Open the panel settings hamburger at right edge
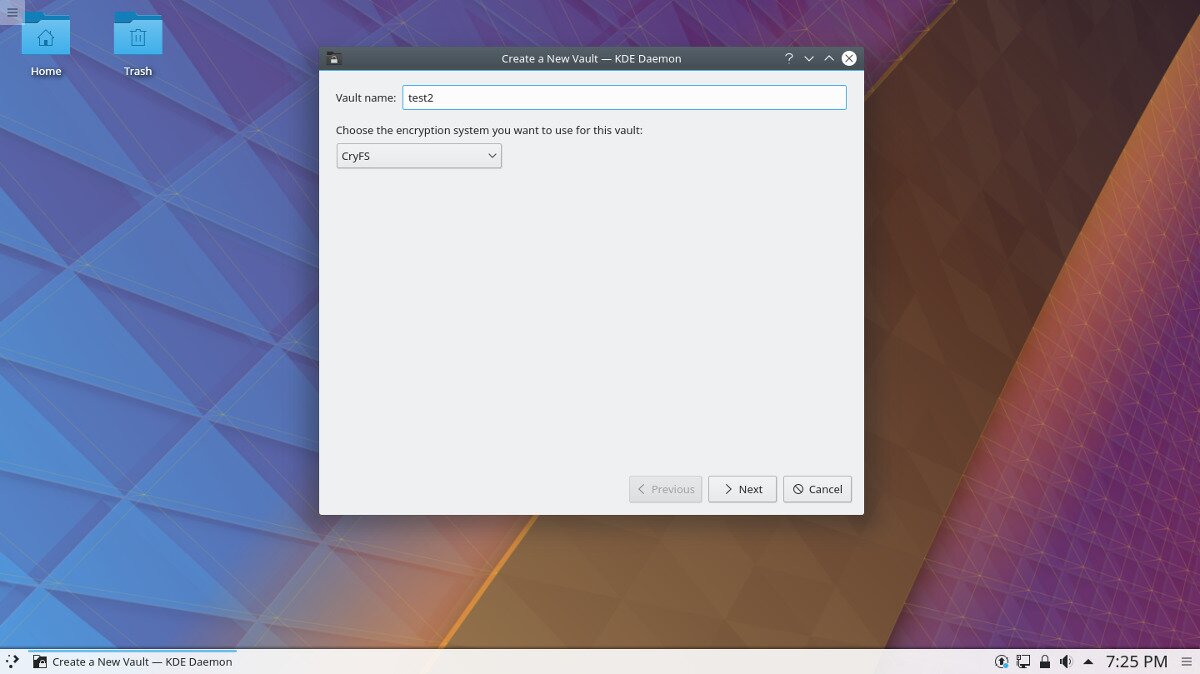Image resolution: width=1200 pixels, height=674 pixels. (1187, 661)
